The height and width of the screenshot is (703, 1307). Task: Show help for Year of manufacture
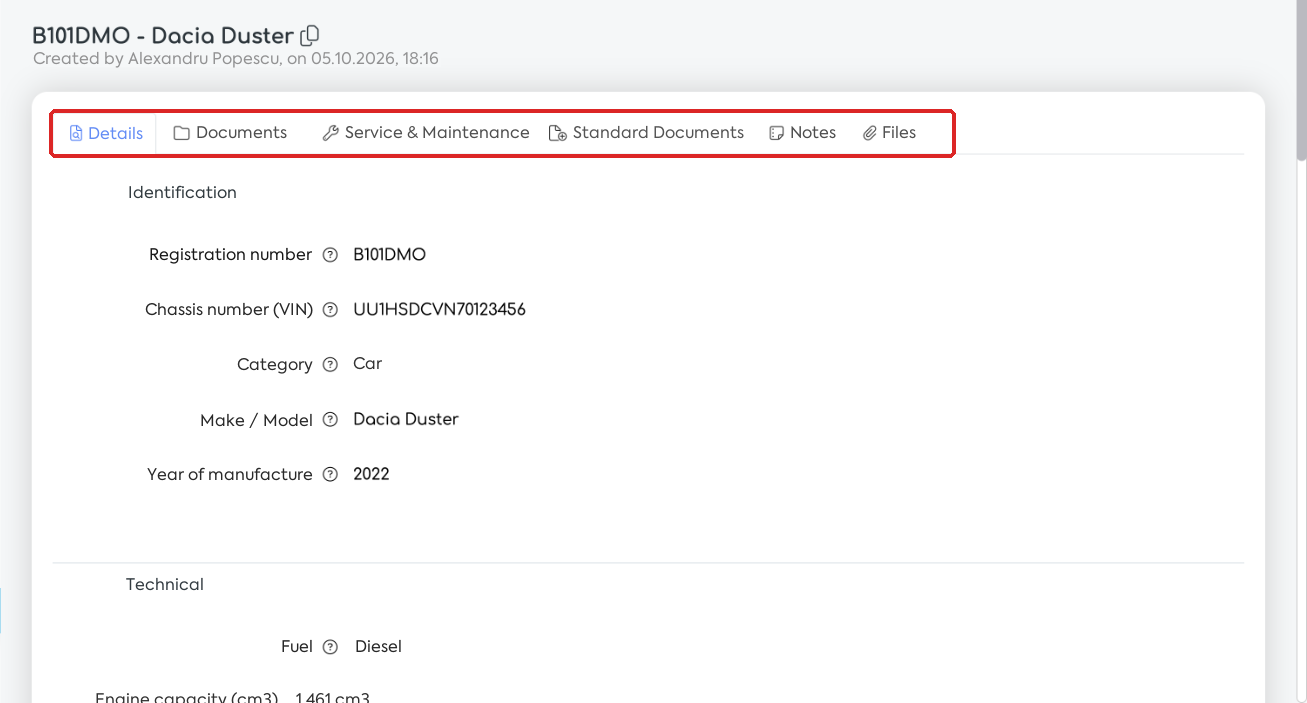pos(330,475)
